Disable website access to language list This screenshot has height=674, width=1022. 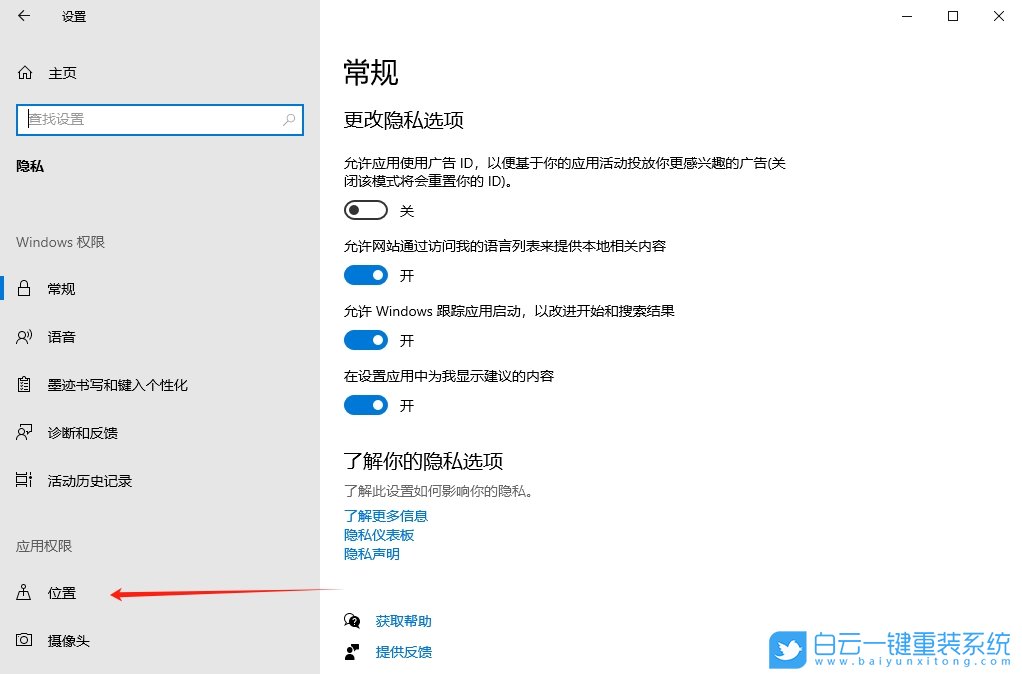pyautogui.click(x=365, y=275)
